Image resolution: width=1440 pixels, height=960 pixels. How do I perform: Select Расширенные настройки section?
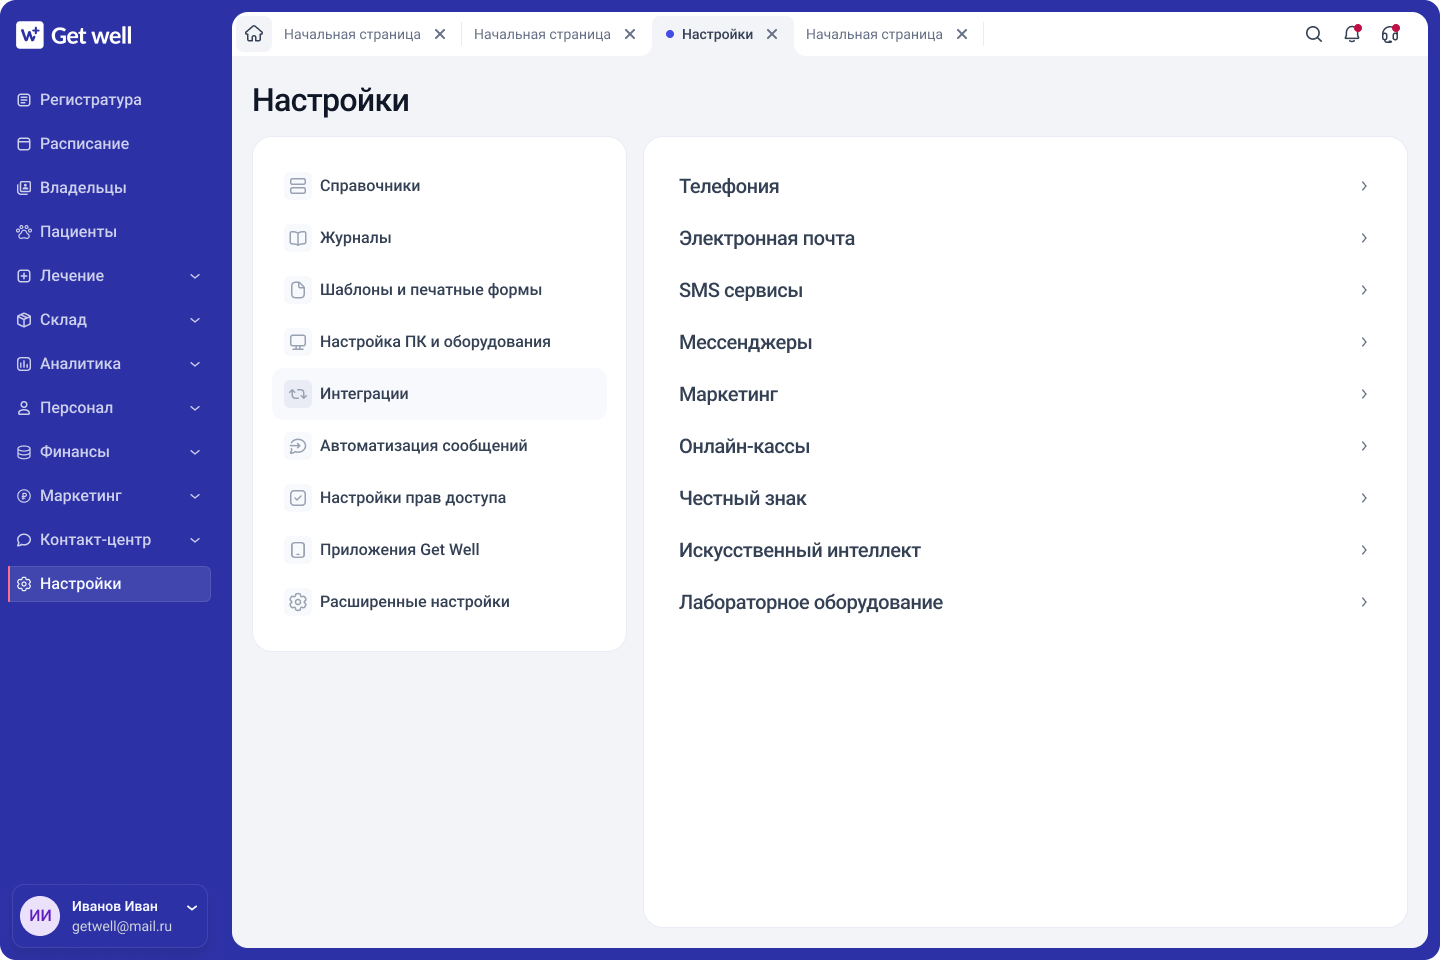pyautogui.click(x=439, y=602)
